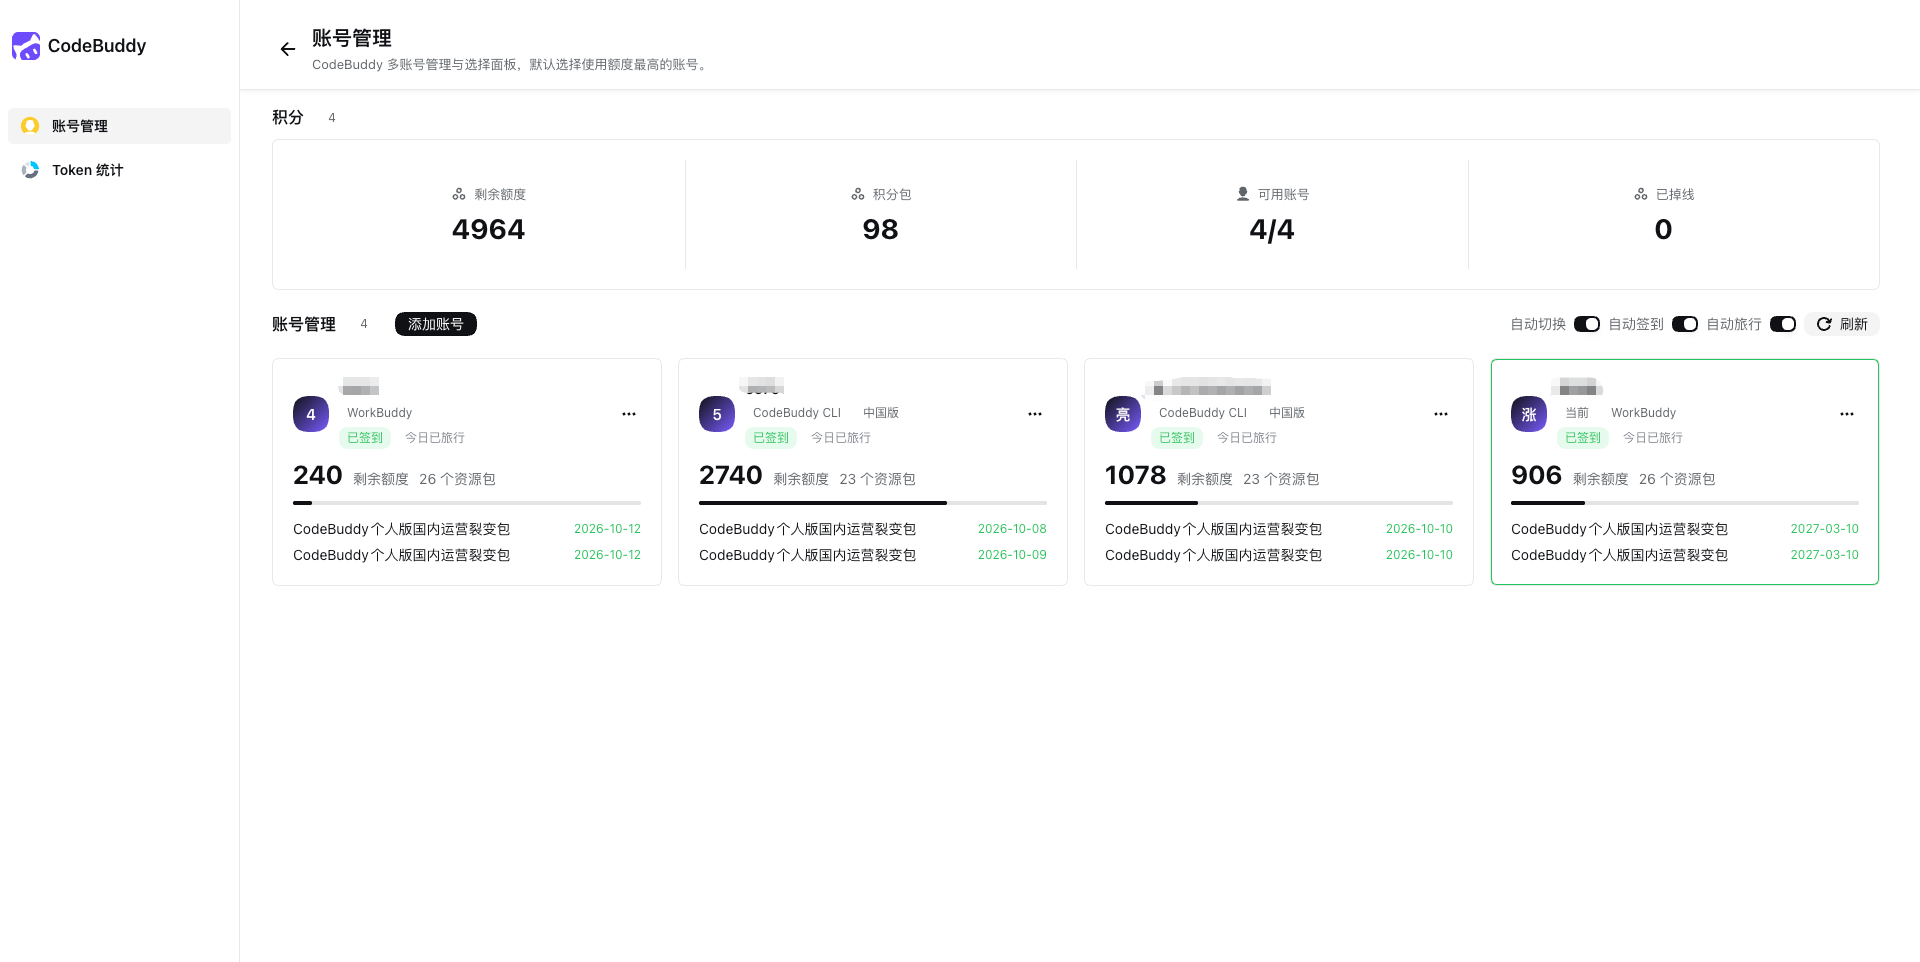The height and width of the screenshot is (962, 1920).
Task: Click the 98 积分包 value
Action: click(x=880, y=230)
